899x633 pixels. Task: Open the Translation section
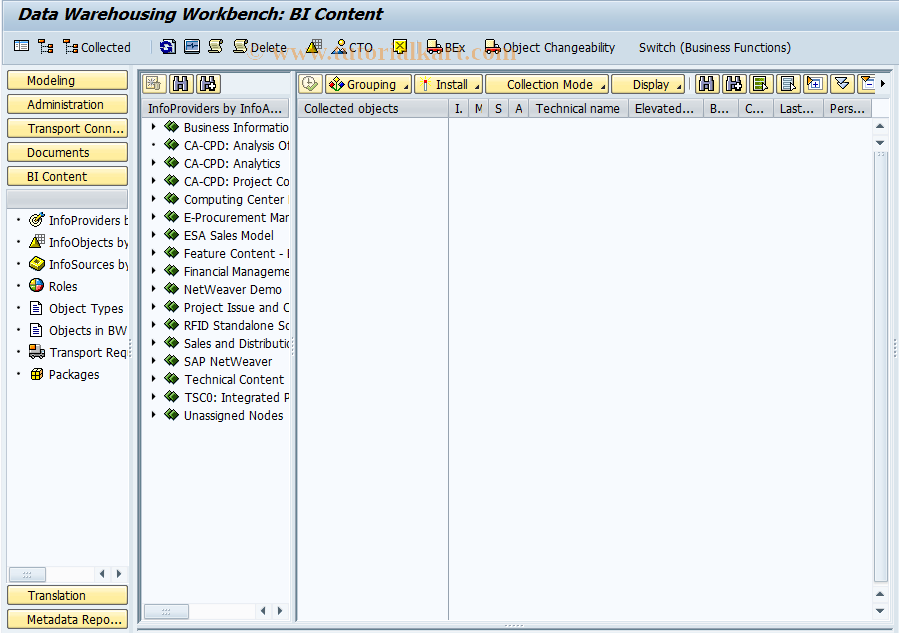pos(67,595)
